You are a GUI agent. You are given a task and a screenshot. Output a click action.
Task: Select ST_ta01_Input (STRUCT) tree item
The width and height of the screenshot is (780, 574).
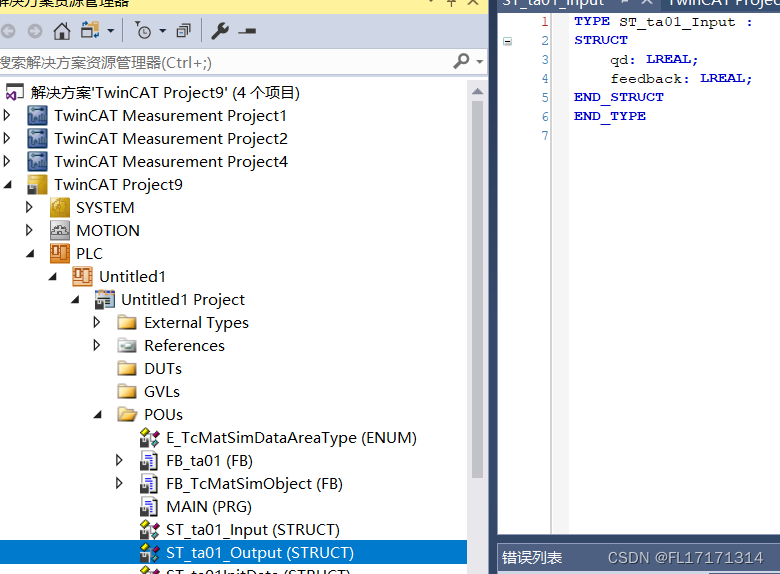point(253,530)
